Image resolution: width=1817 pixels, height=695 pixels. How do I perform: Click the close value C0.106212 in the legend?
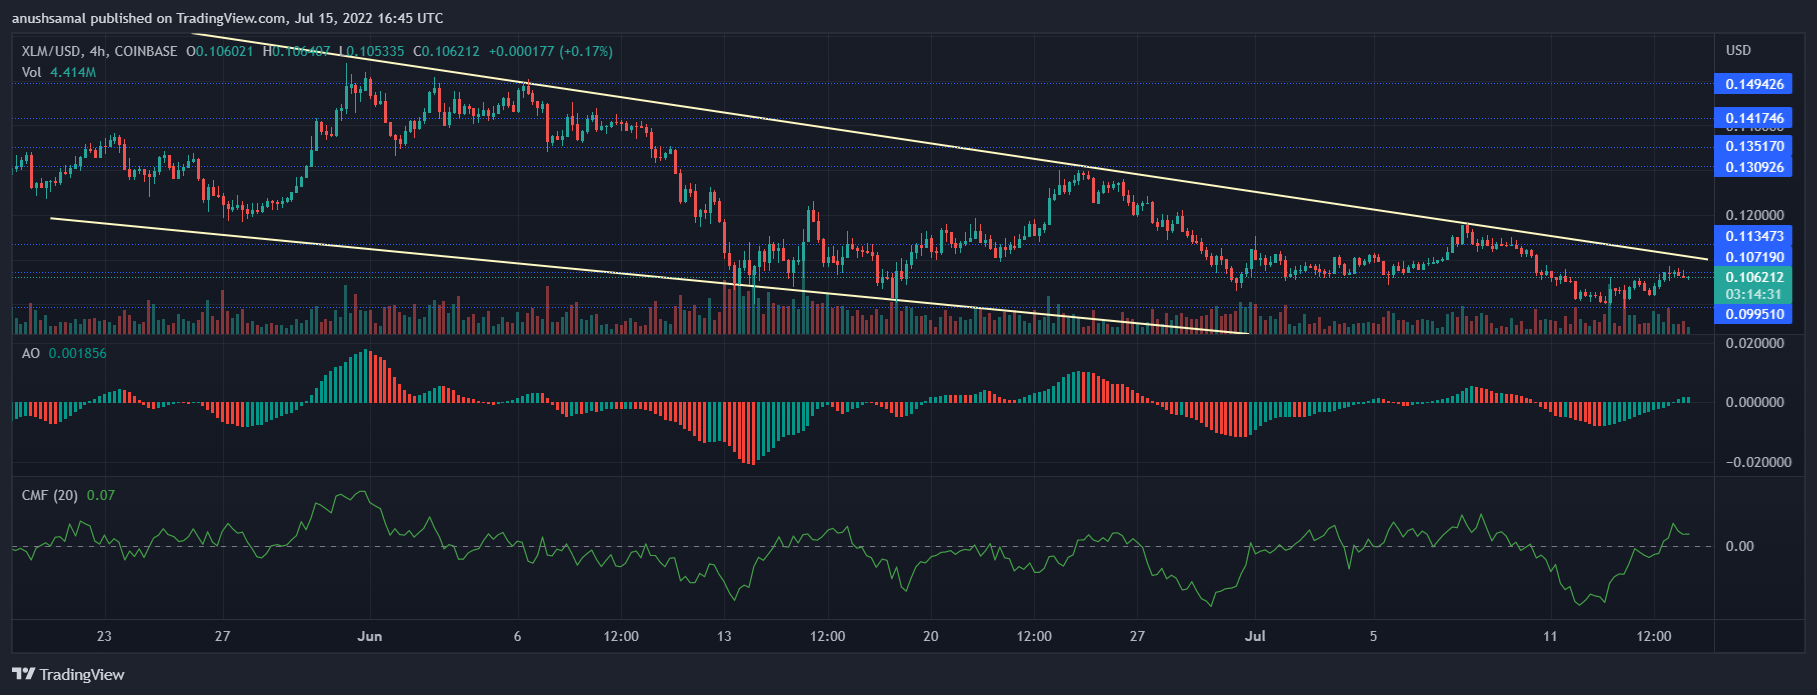click(446, 51)
